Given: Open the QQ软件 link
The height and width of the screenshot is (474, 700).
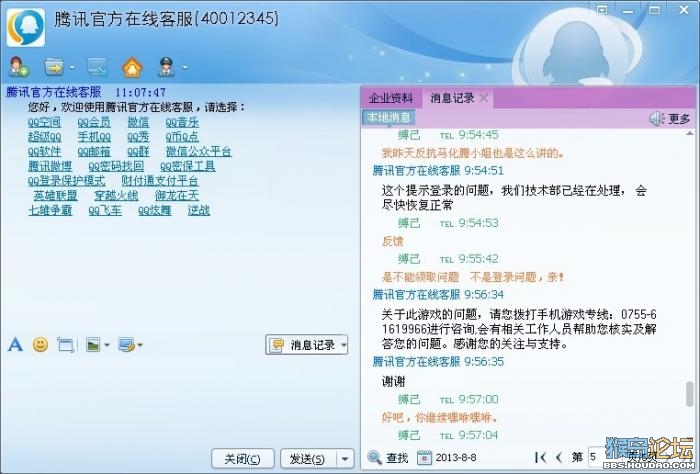Looking at the screenshot, I should [x=44, y=151].
